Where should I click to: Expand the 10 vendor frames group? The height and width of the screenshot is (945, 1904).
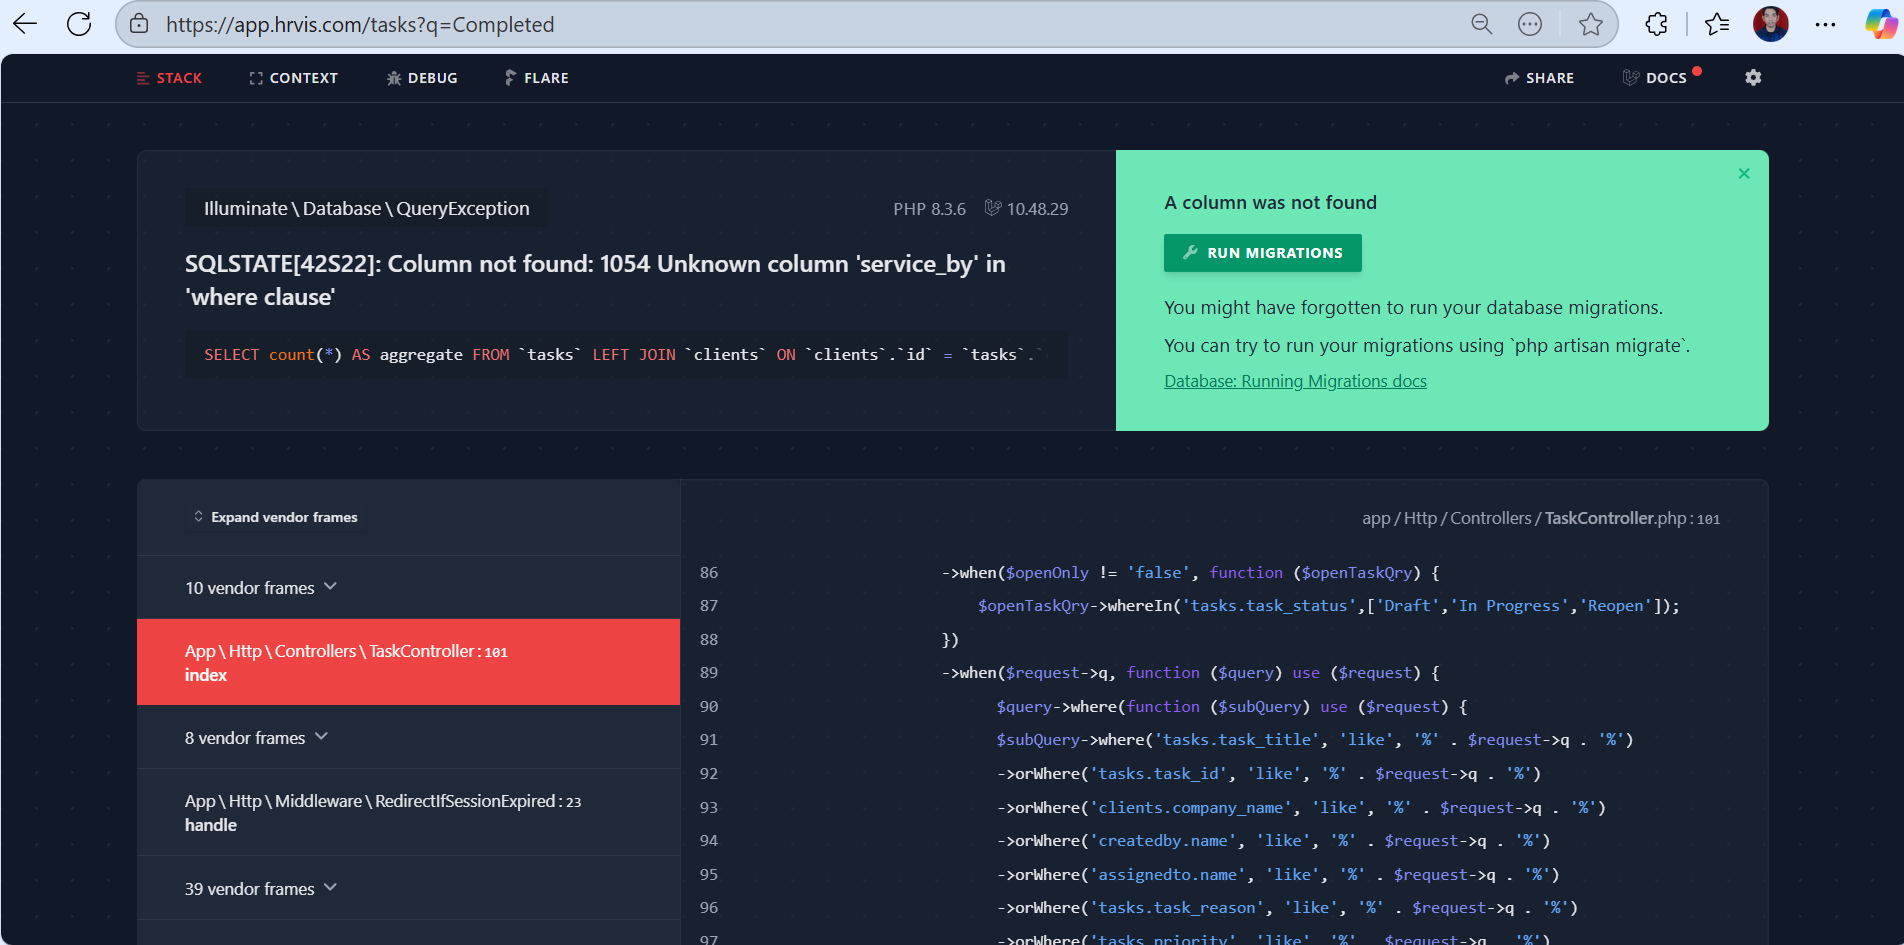tap(261, 588)
